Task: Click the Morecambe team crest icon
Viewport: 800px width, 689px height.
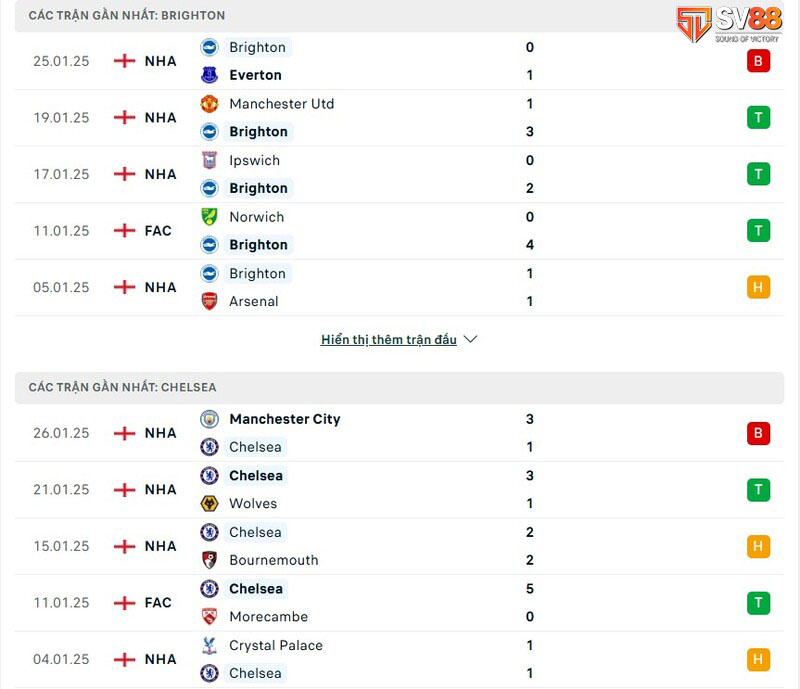Action: coord(209,617)
